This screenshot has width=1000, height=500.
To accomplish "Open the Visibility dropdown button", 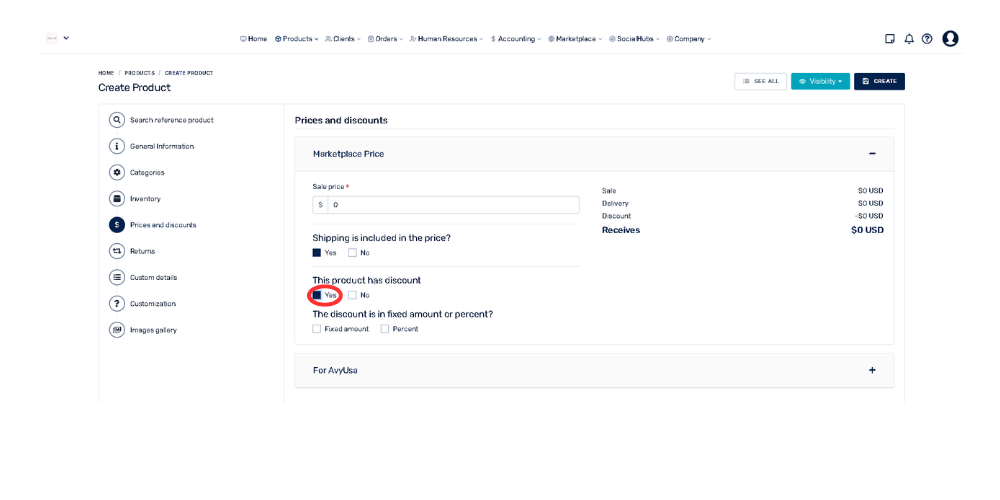I will (x=820, y=81).
